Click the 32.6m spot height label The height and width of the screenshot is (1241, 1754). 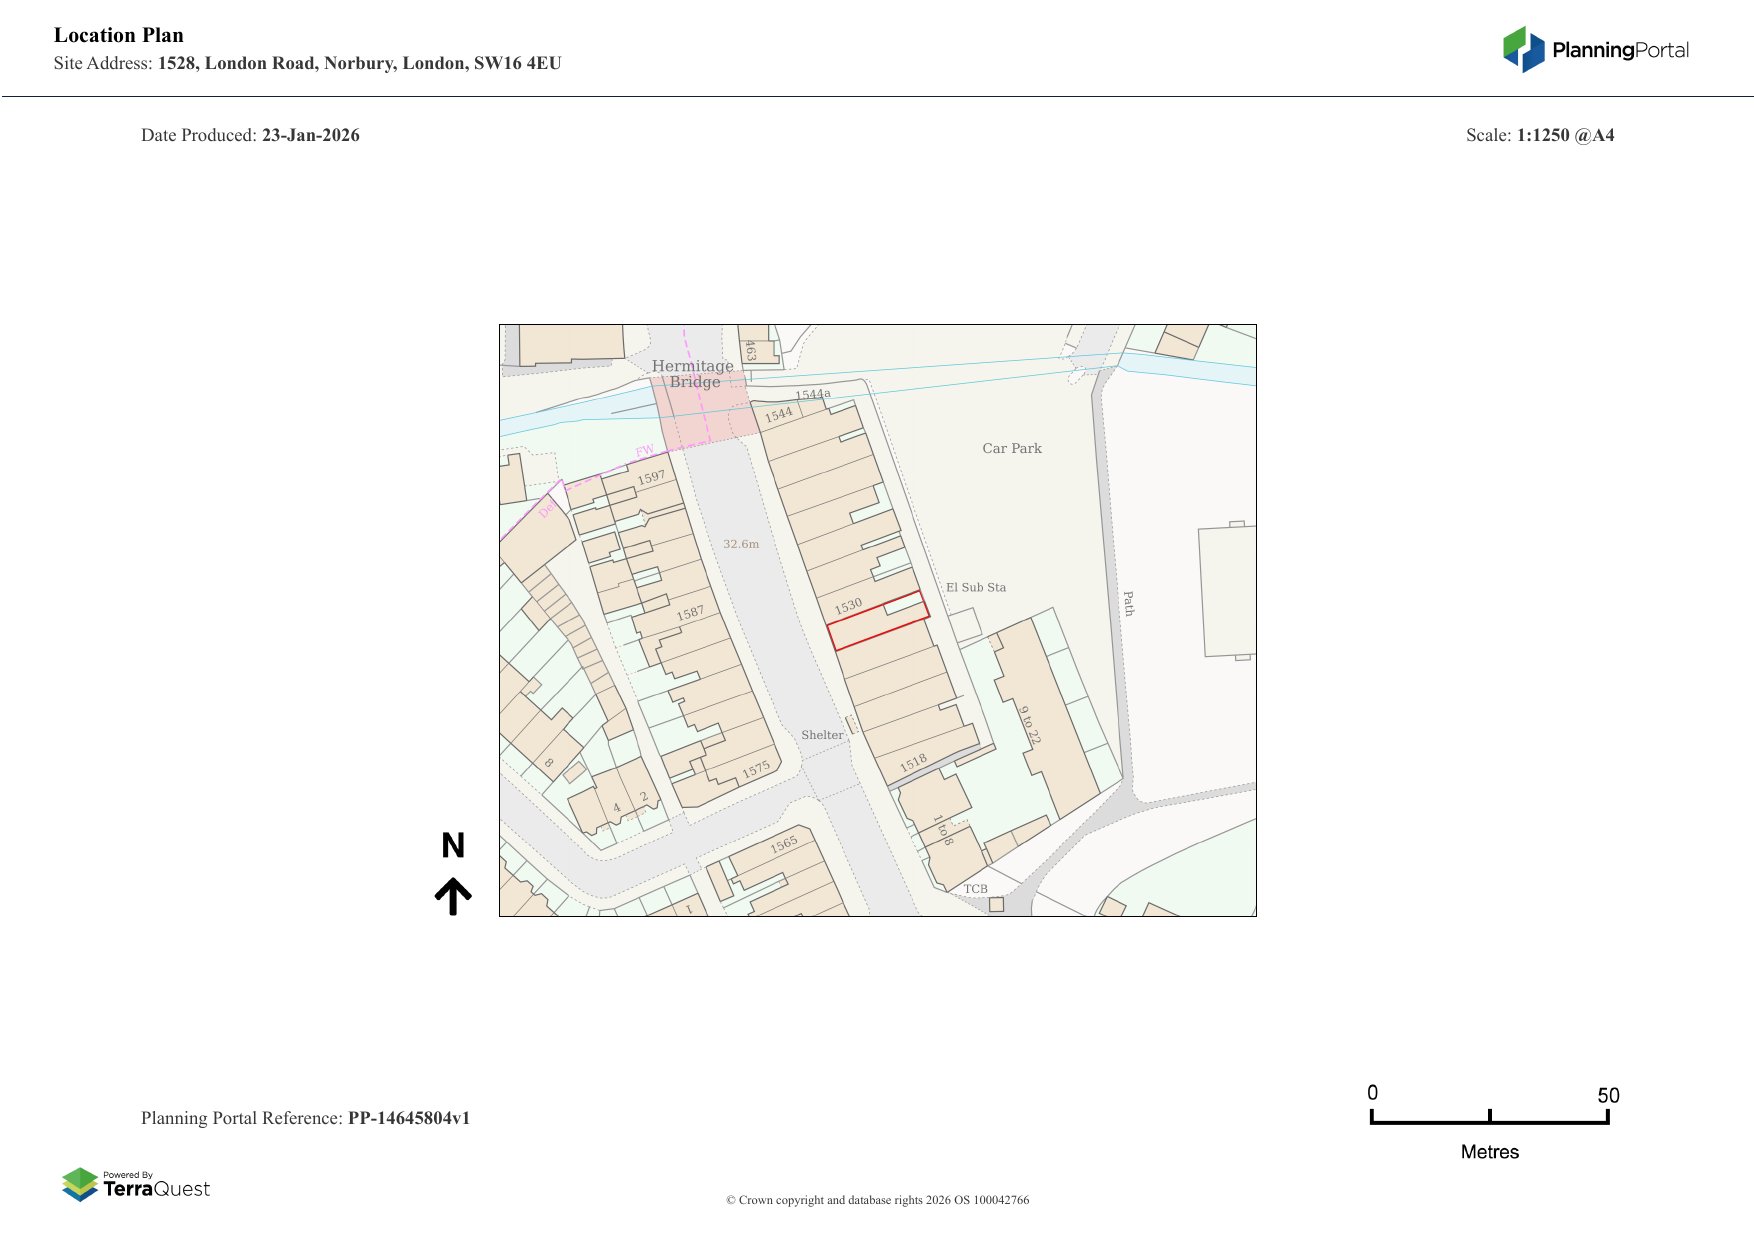pyautogui.click(x=741, y=544)
